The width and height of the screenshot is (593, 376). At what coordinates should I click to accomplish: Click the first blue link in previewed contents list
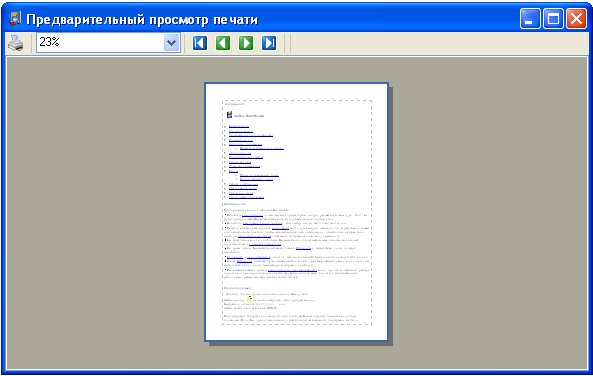pyautogui.click(x=239, y=127)
